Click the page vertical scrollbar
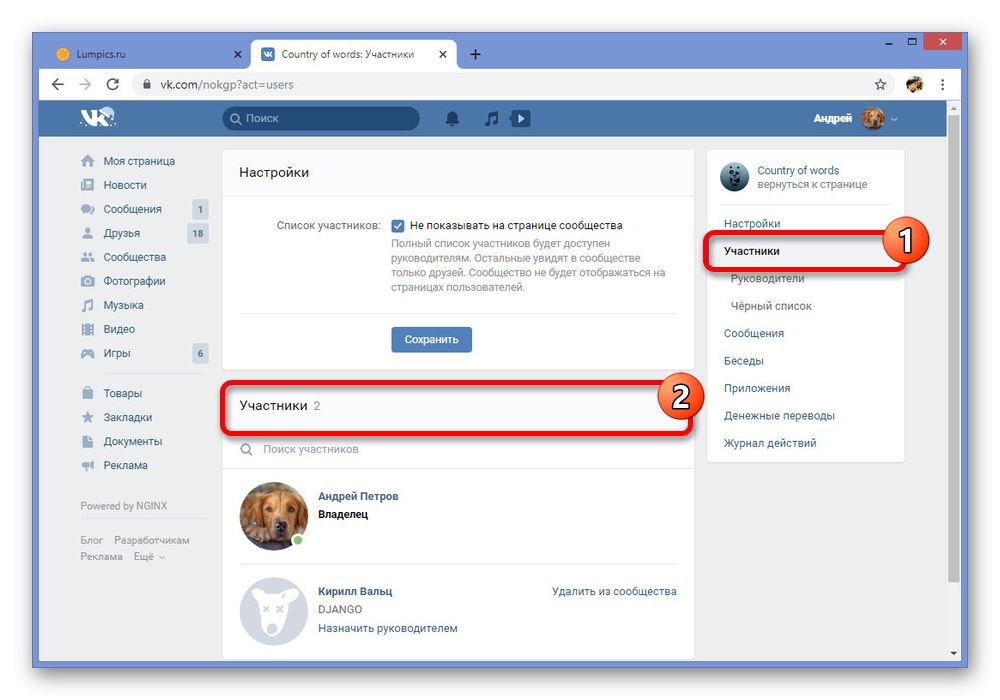 click(x=953, y=347)
